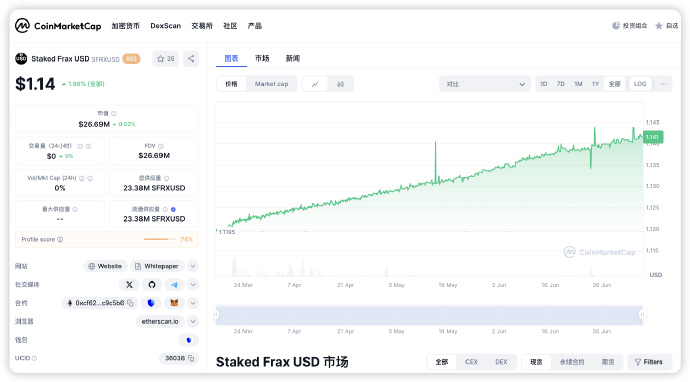Select the all-time range button
Screen dimensions: 690x382
point(615,84)
